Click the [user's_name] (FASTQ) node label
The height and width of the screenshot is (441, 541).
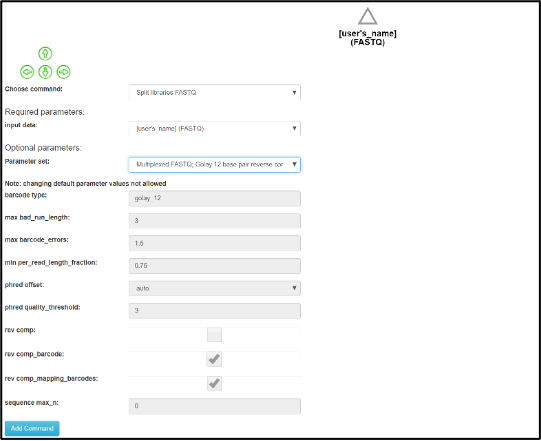(x=367, y=38)
